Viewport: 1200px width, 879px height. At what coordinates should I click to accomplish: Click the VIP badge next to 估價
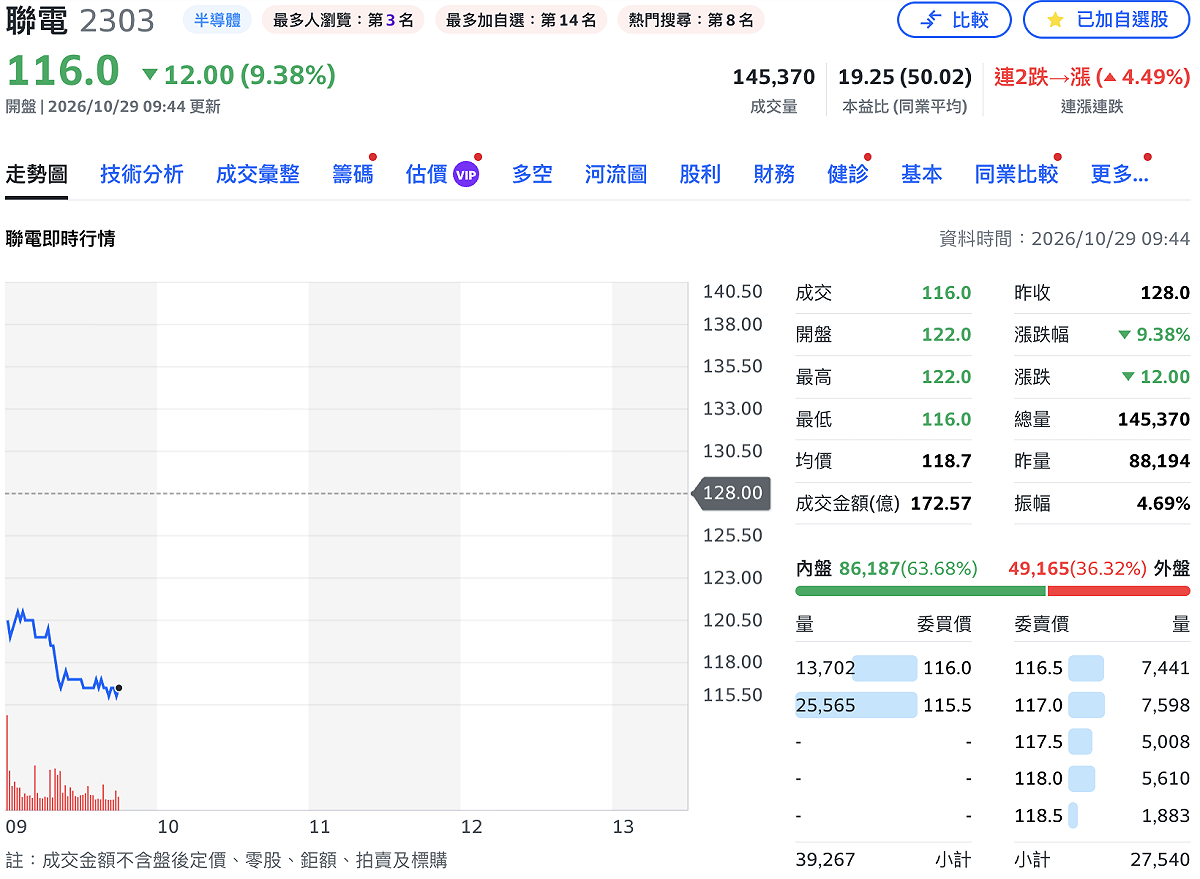click(x=466, y=174)
